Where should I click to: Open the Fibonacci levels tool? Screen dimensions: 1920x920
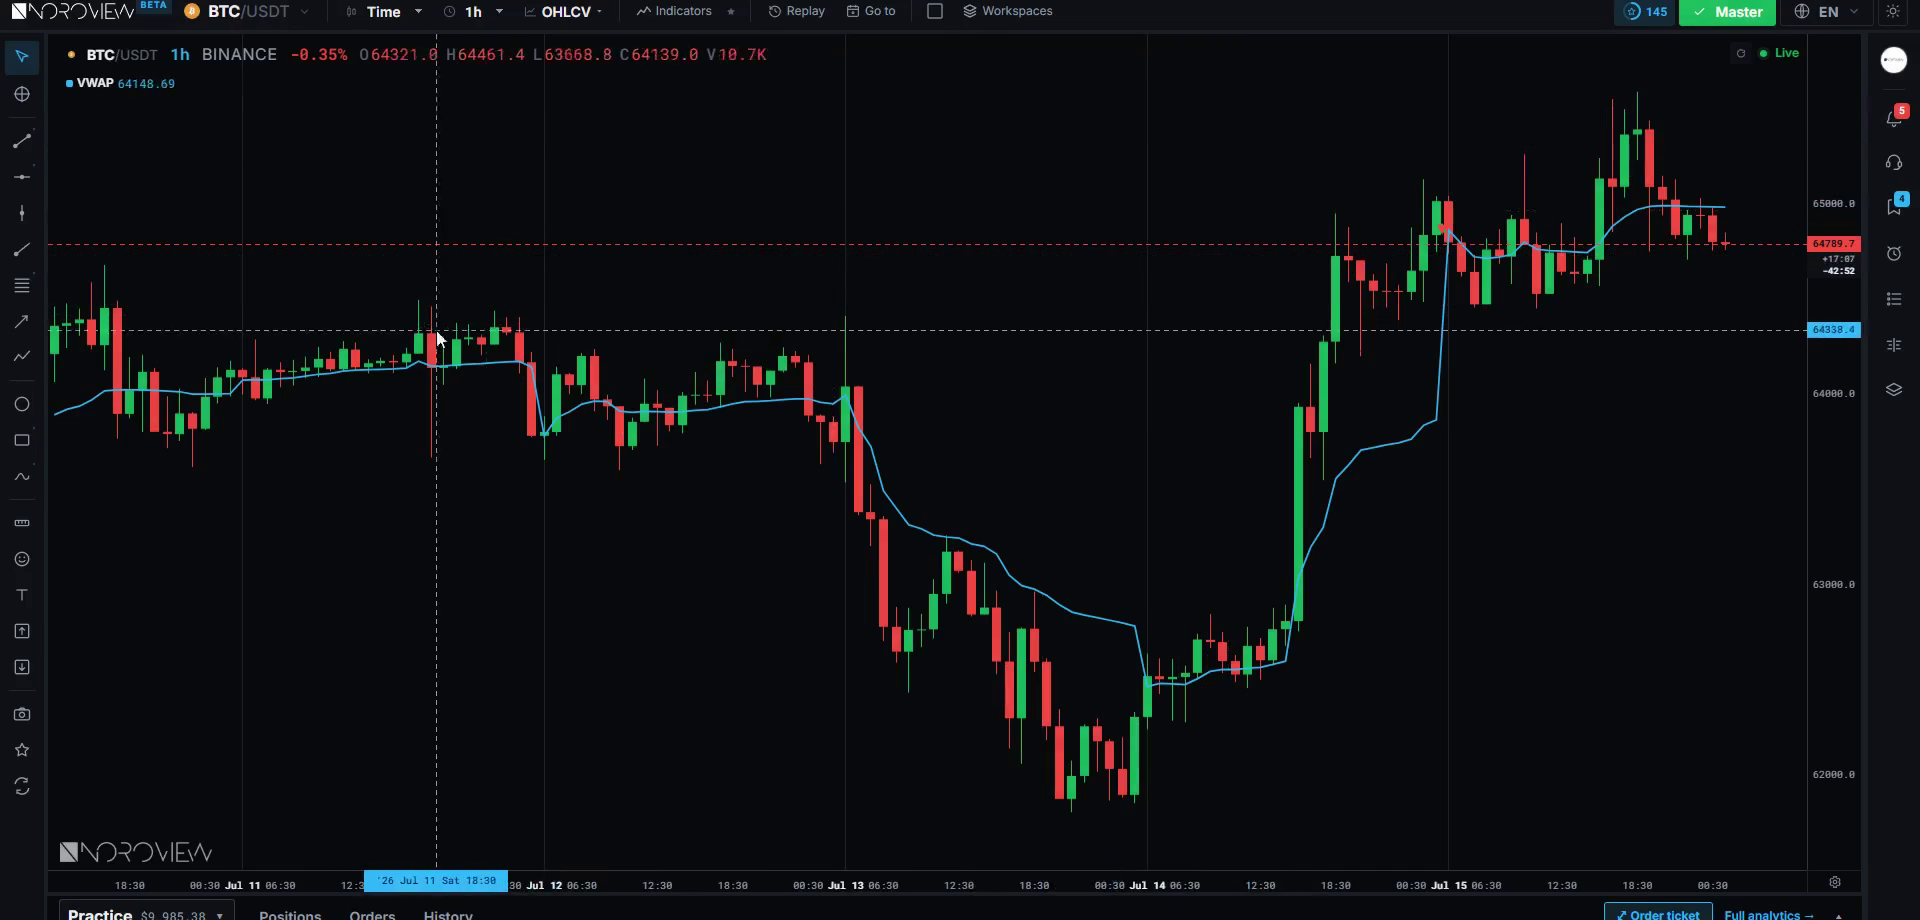point(22,286)
